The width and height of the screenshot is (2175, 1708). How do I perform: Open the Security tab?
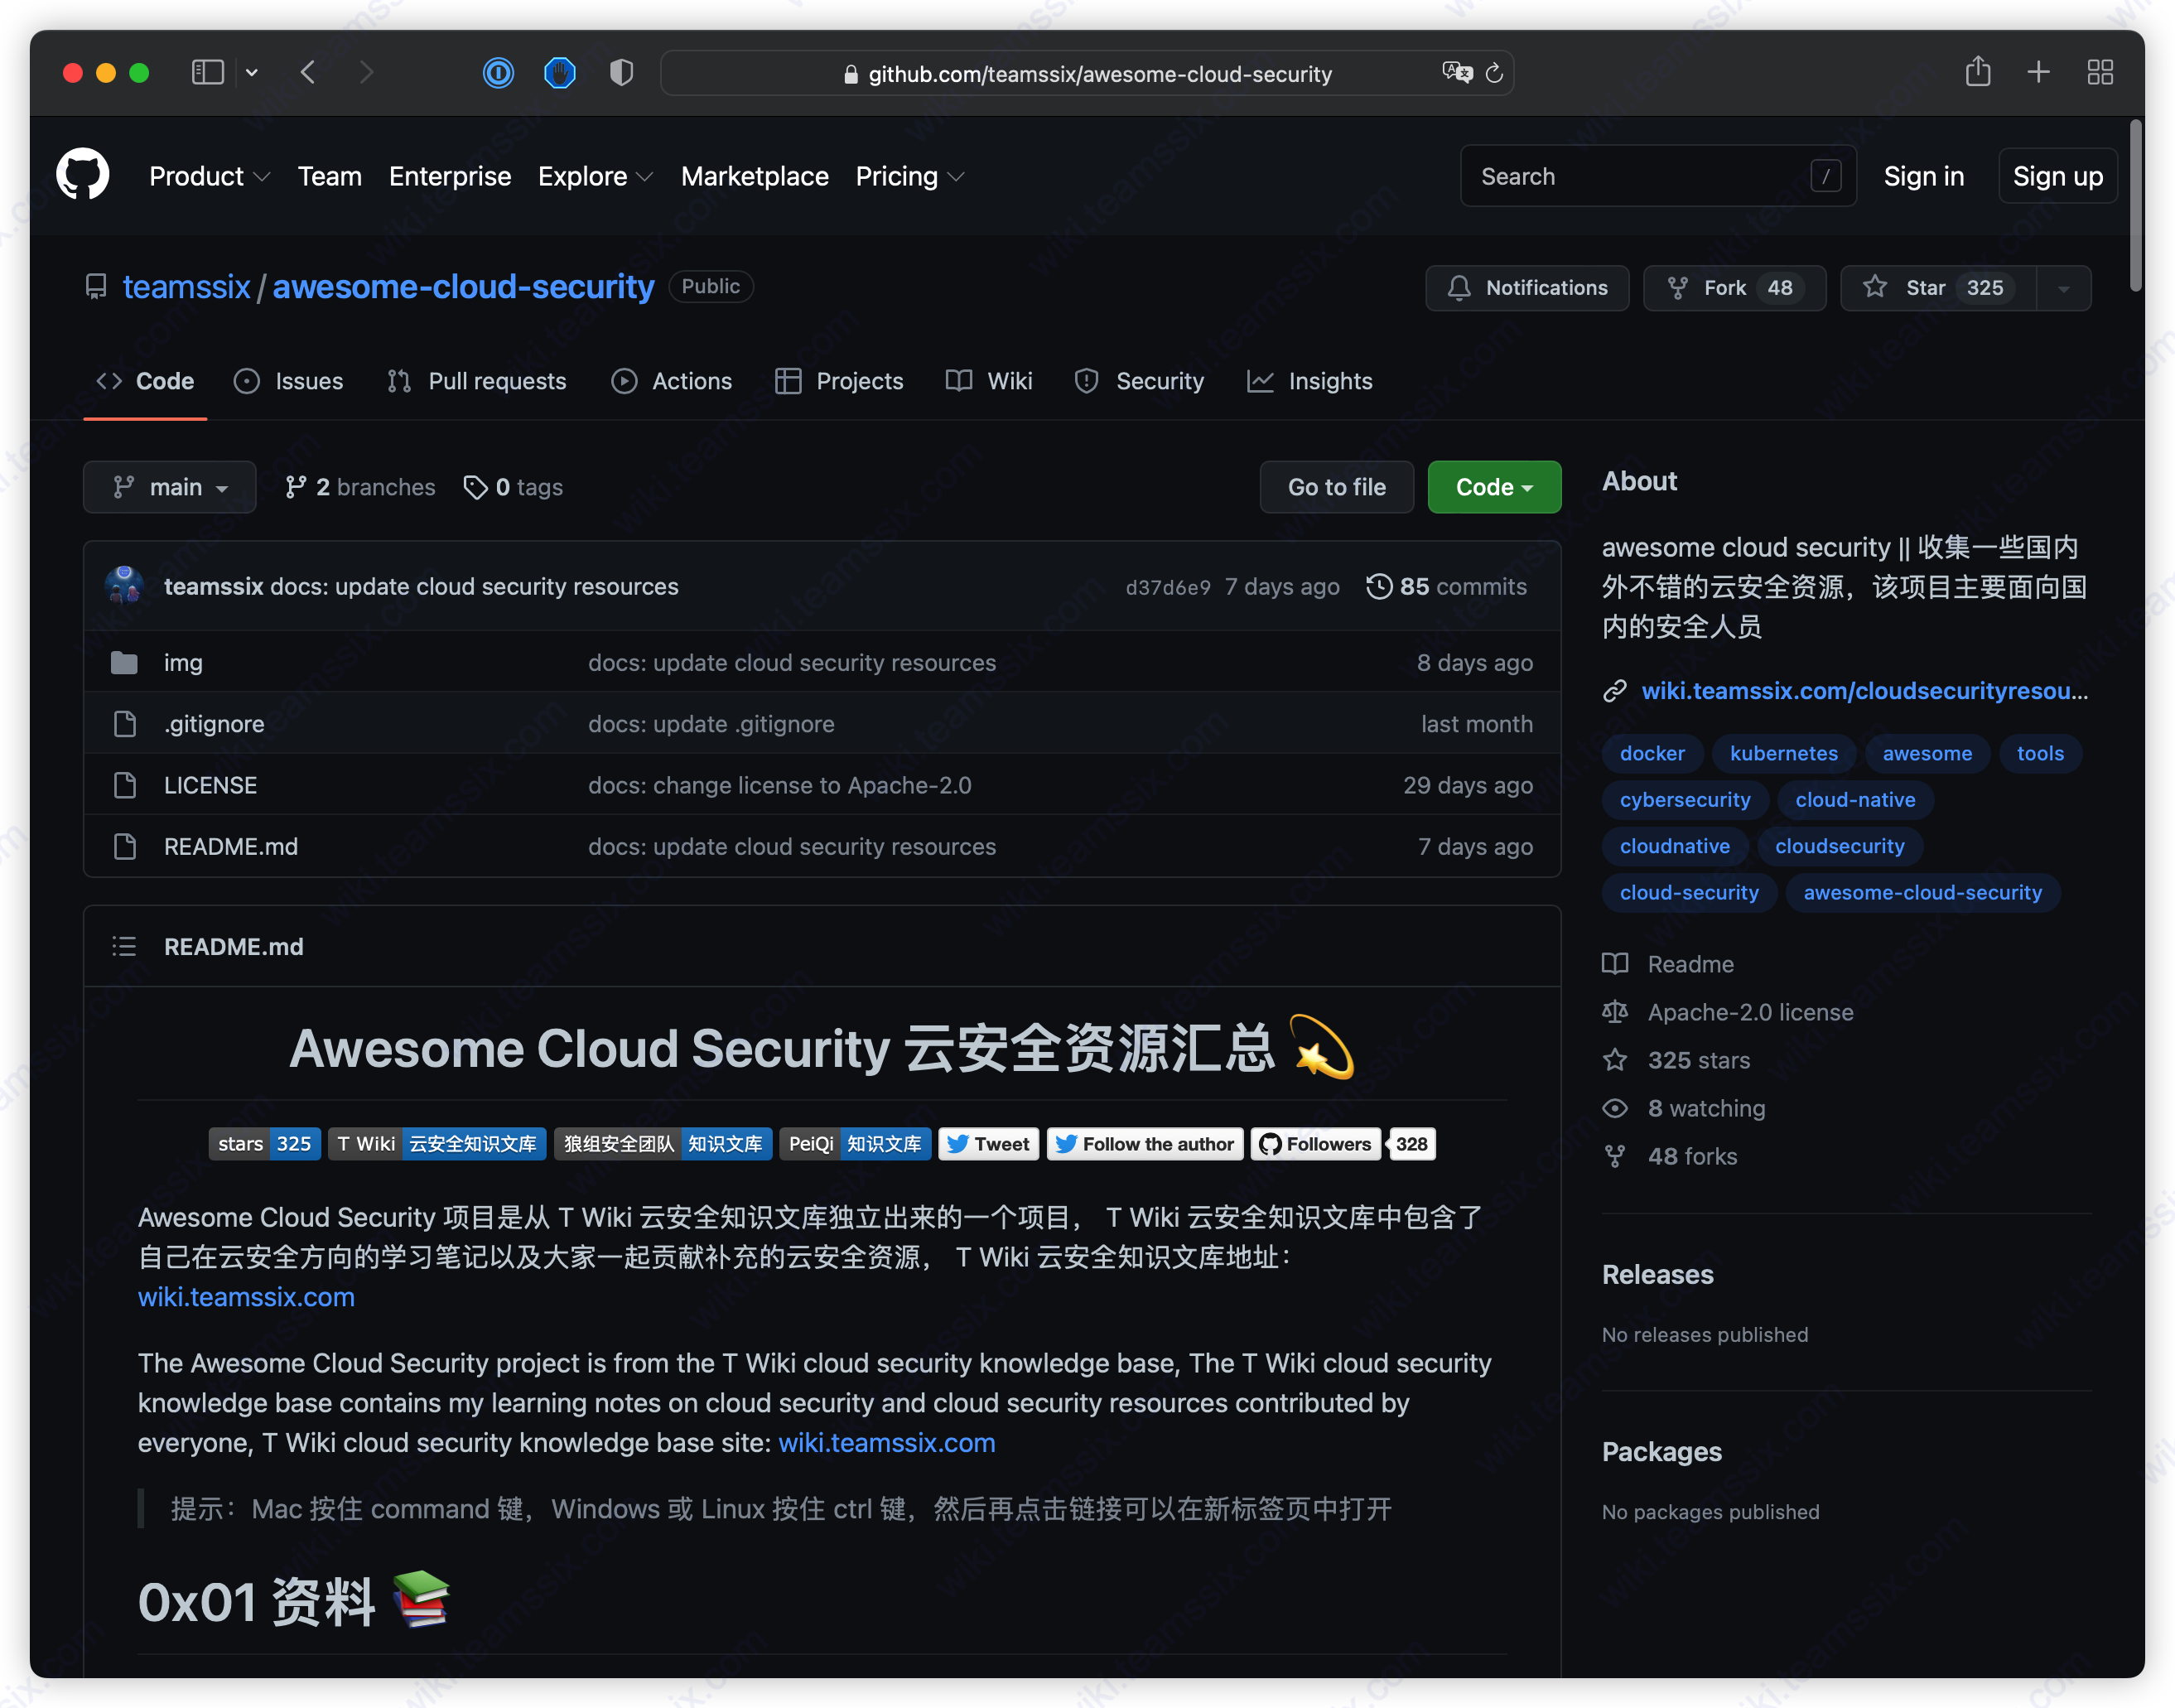click(1139, 381)
